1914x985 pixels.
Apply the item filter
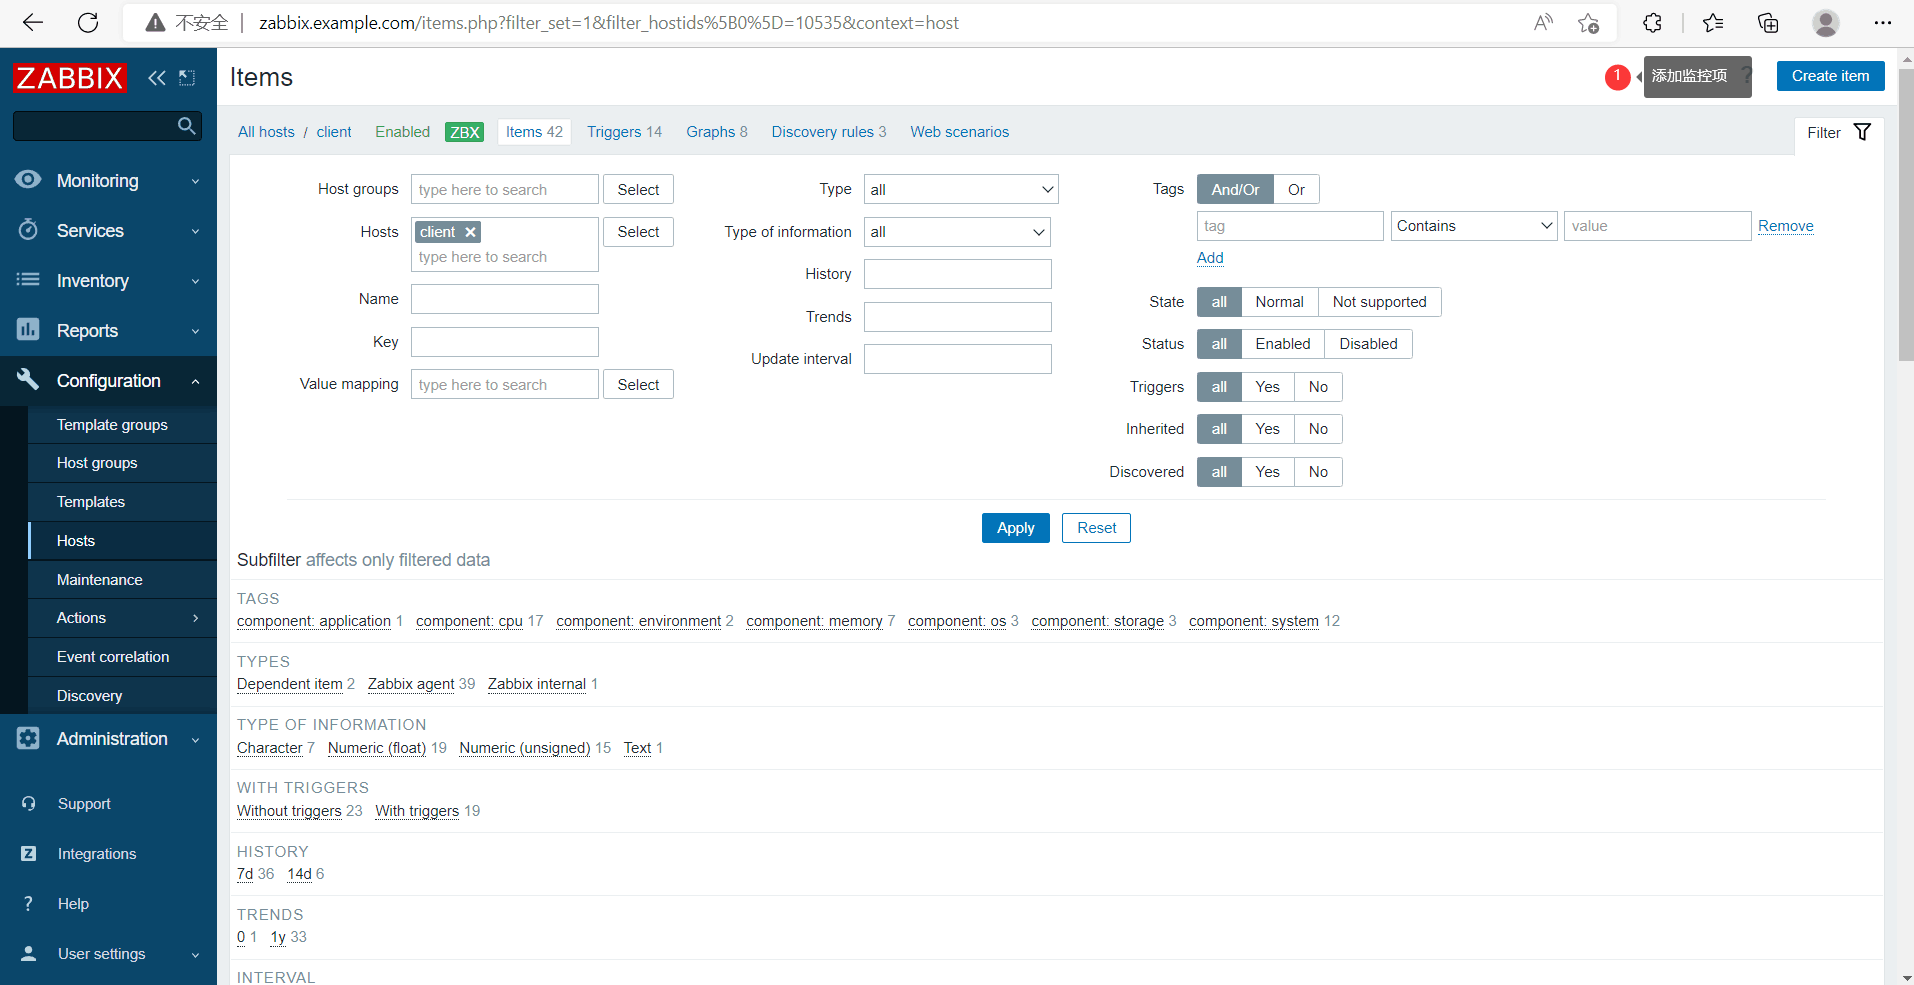(x=1015, y=528)
